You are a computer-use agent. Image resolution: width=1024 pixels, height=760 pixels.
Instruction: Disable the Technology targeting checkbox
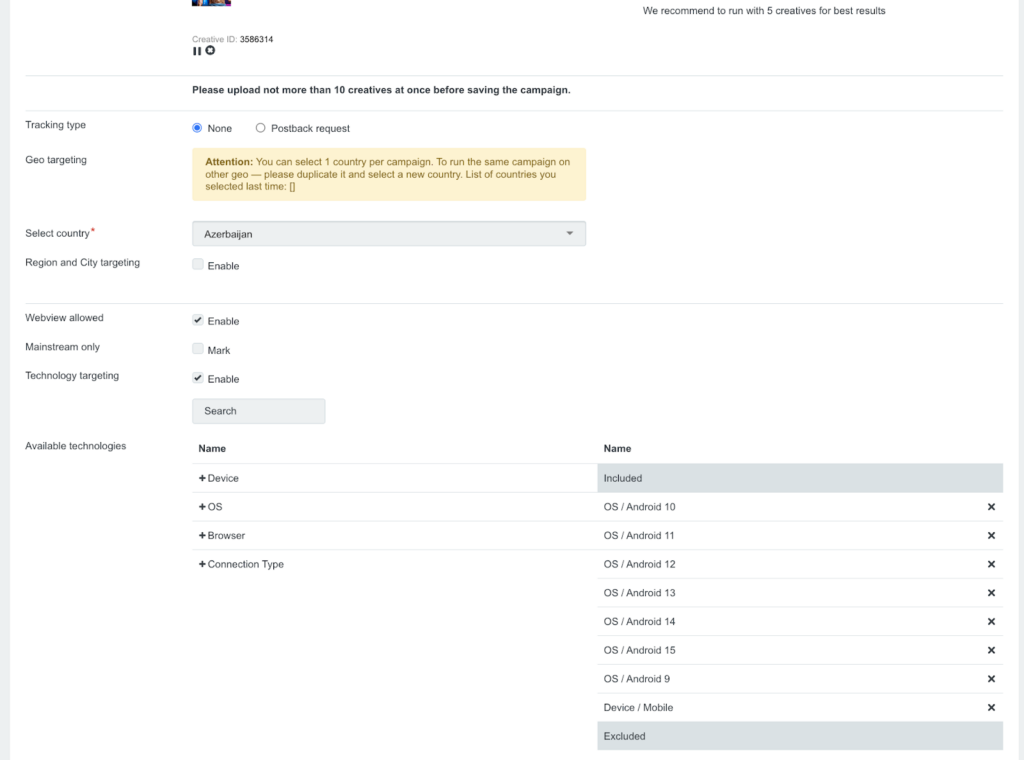(198, 378)
